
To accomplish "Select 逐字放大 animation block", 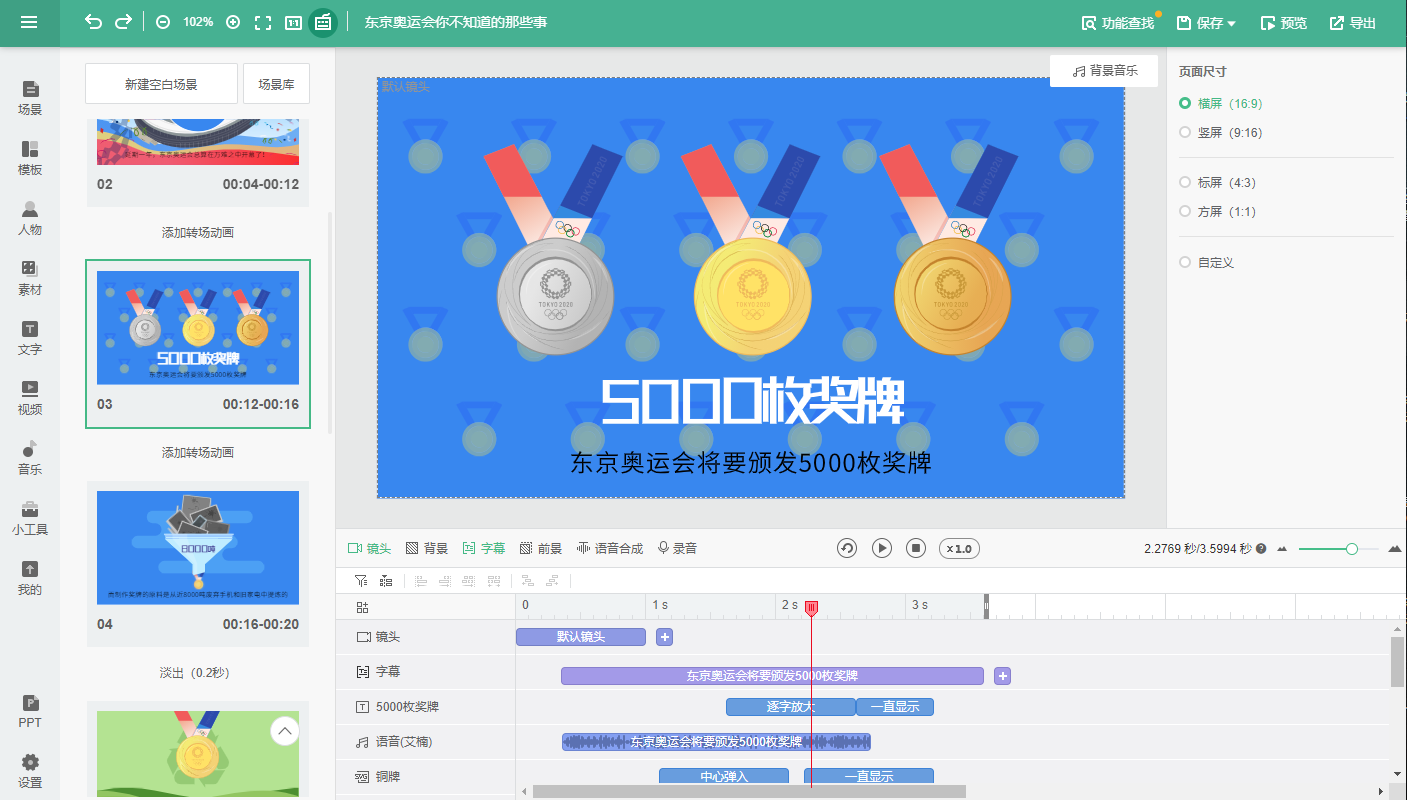I will 791,707.
